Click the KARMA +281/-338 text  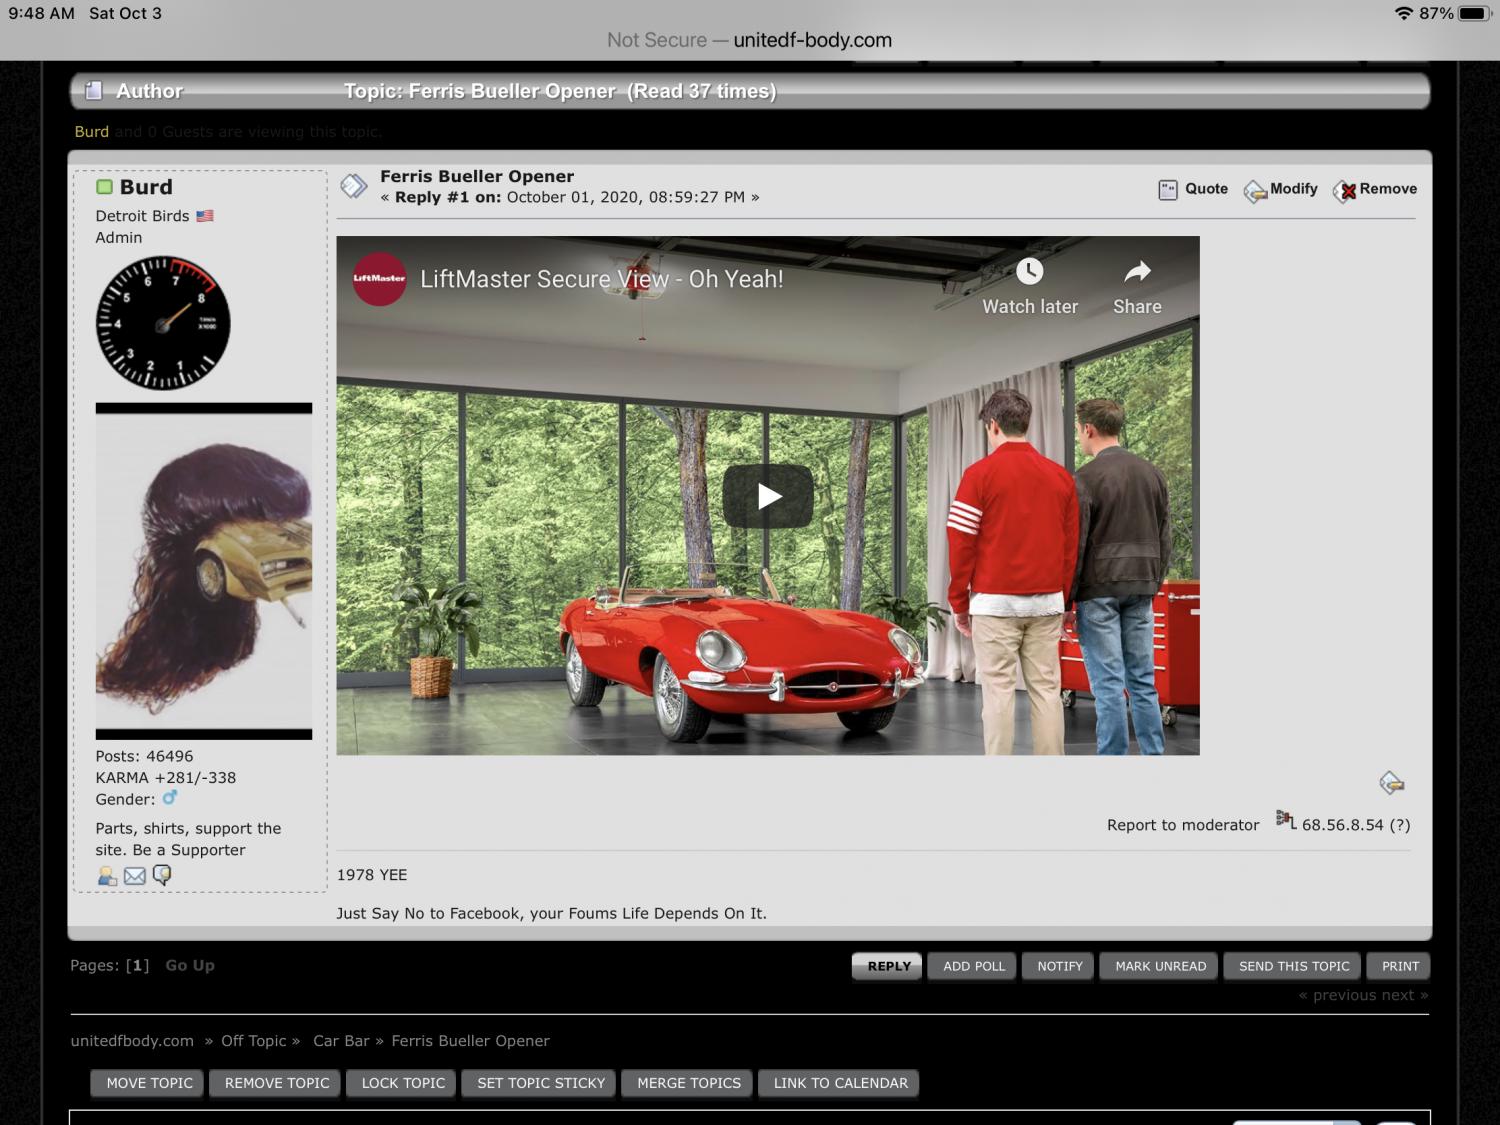166,777
